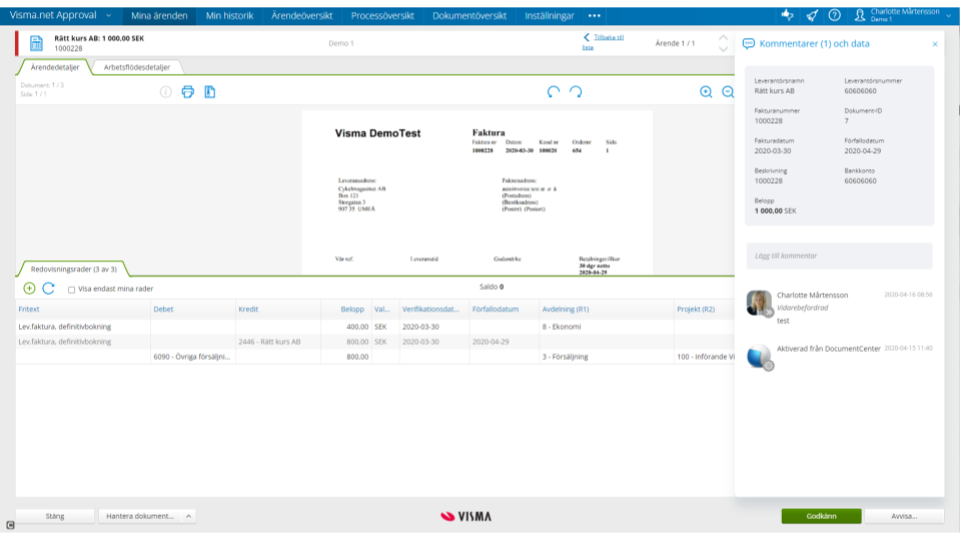960x540 pixels.
Task: Click the small icon in bottom-left corner
Action: (x=10, y=525)
